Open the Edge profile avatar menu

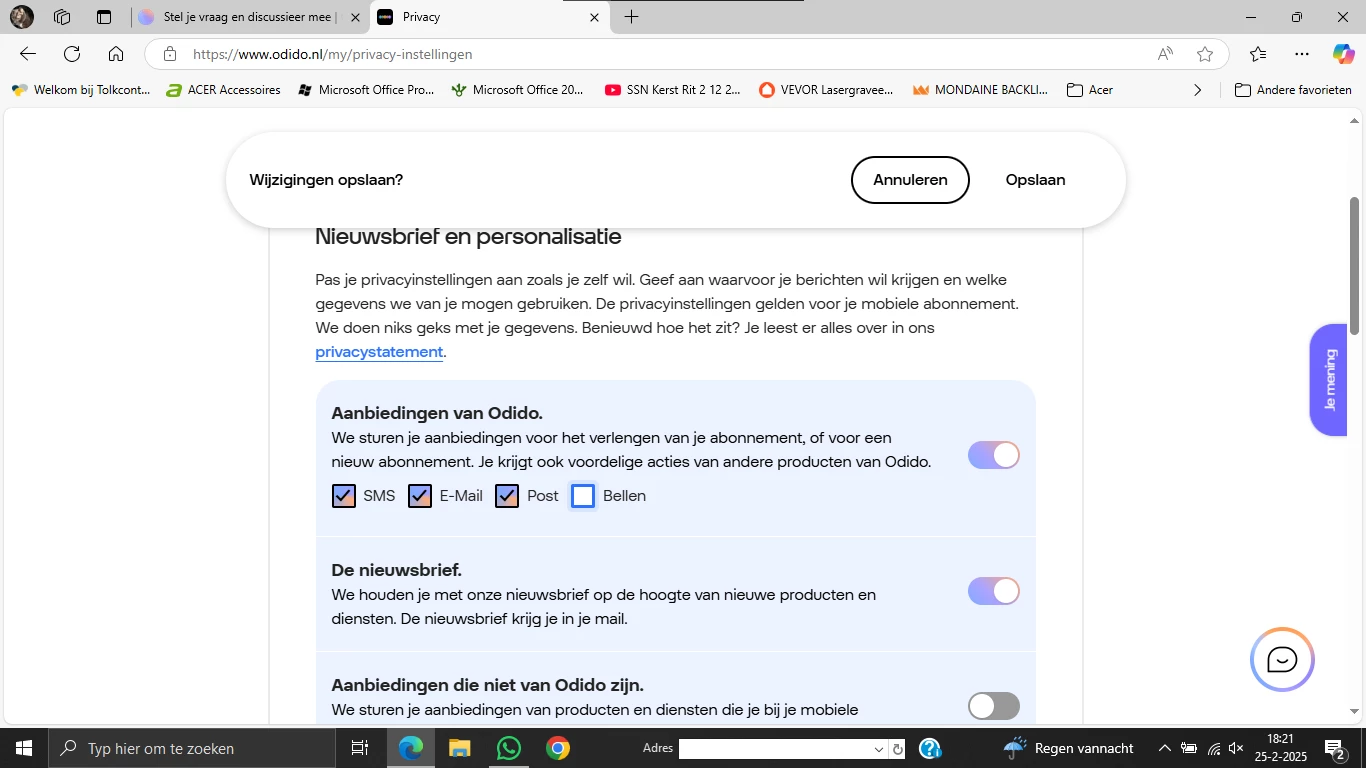[x=22, y=17]
